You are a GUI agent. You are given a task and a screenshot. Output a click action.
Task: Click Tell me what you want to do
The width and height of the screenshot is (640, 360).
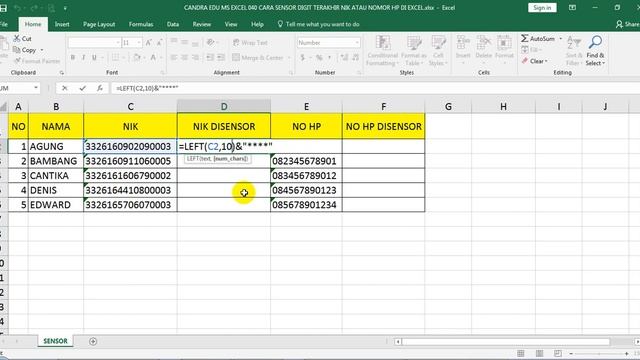[319, 24]
